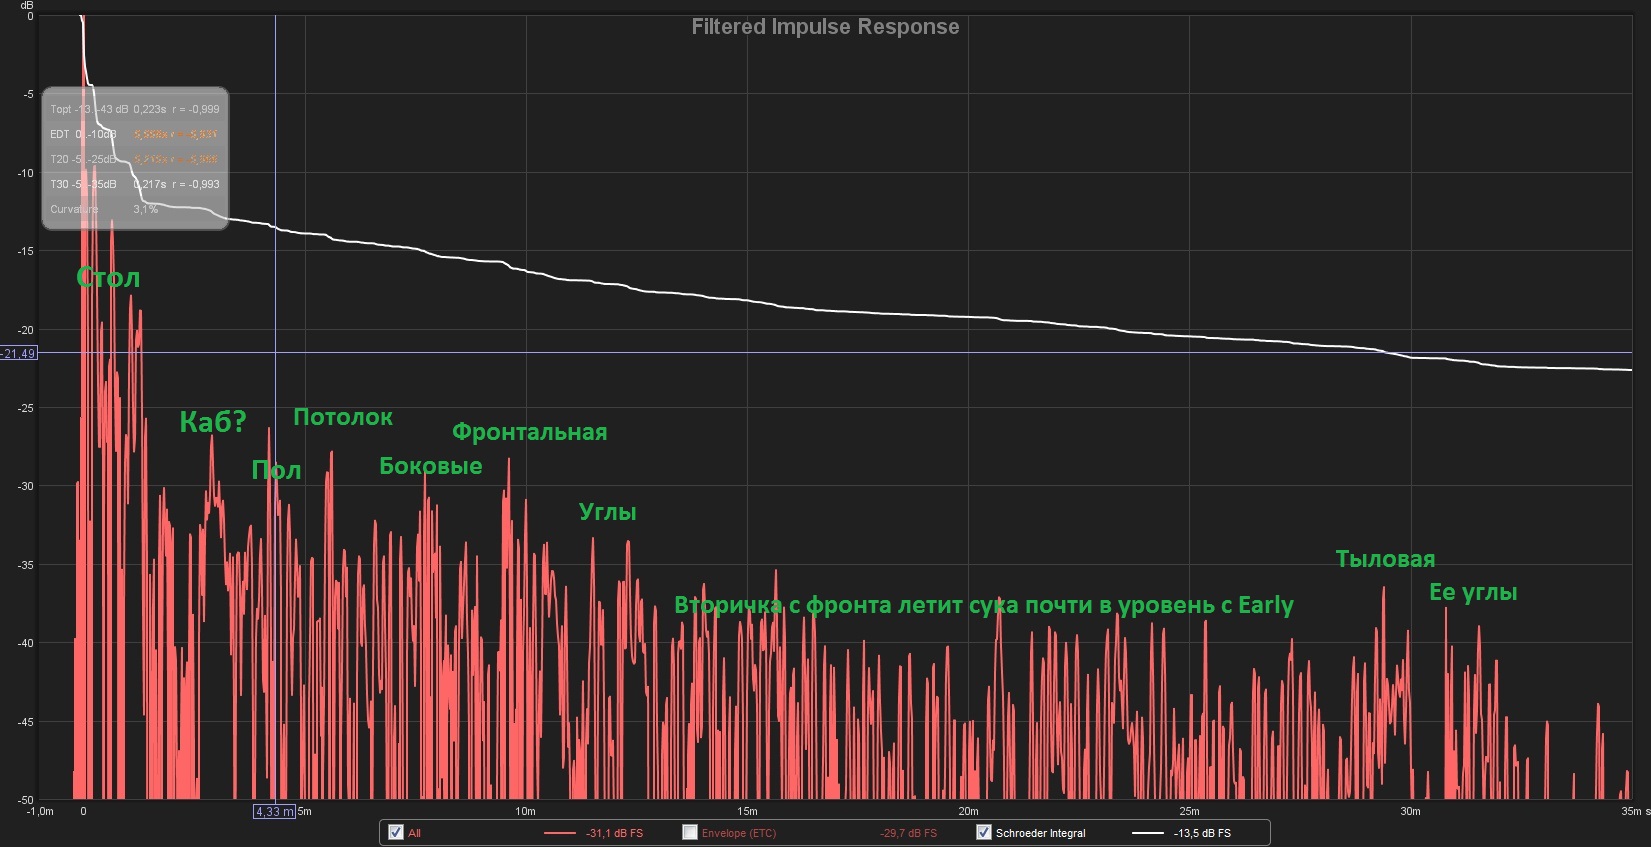
Task: Click the white Schroeder Integral line sample
Action: coord(1147,833)
